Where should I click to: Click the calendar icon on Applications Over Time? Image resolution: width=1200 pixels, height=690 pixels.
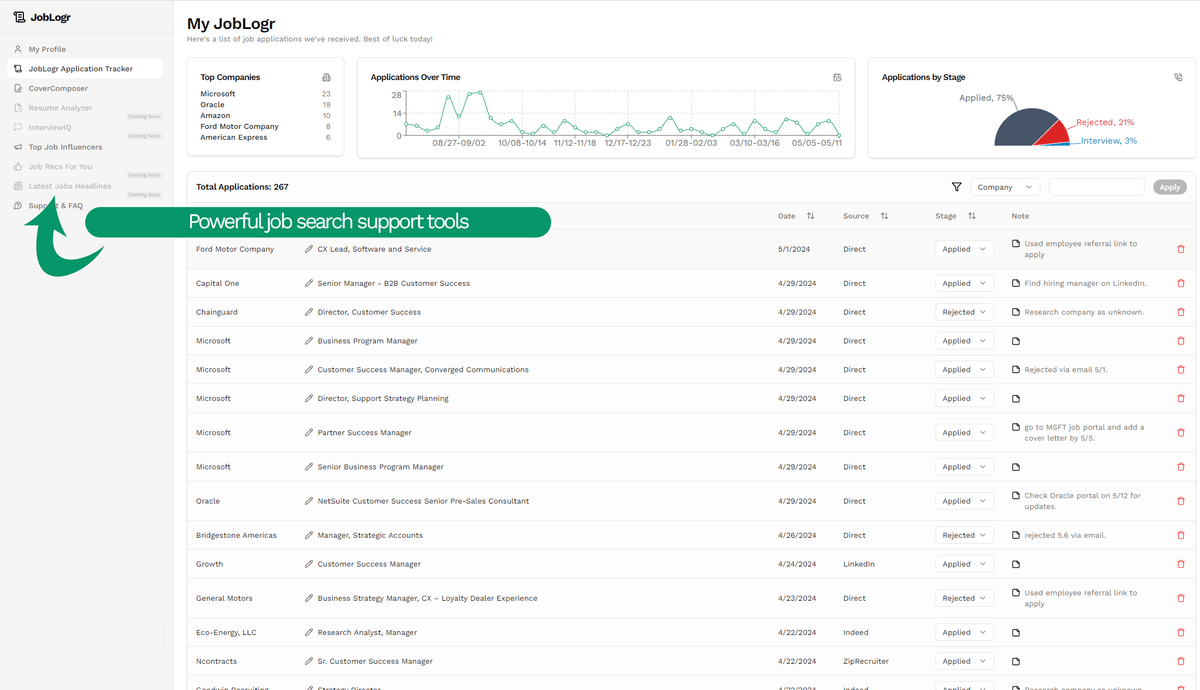tap(837, 77)
